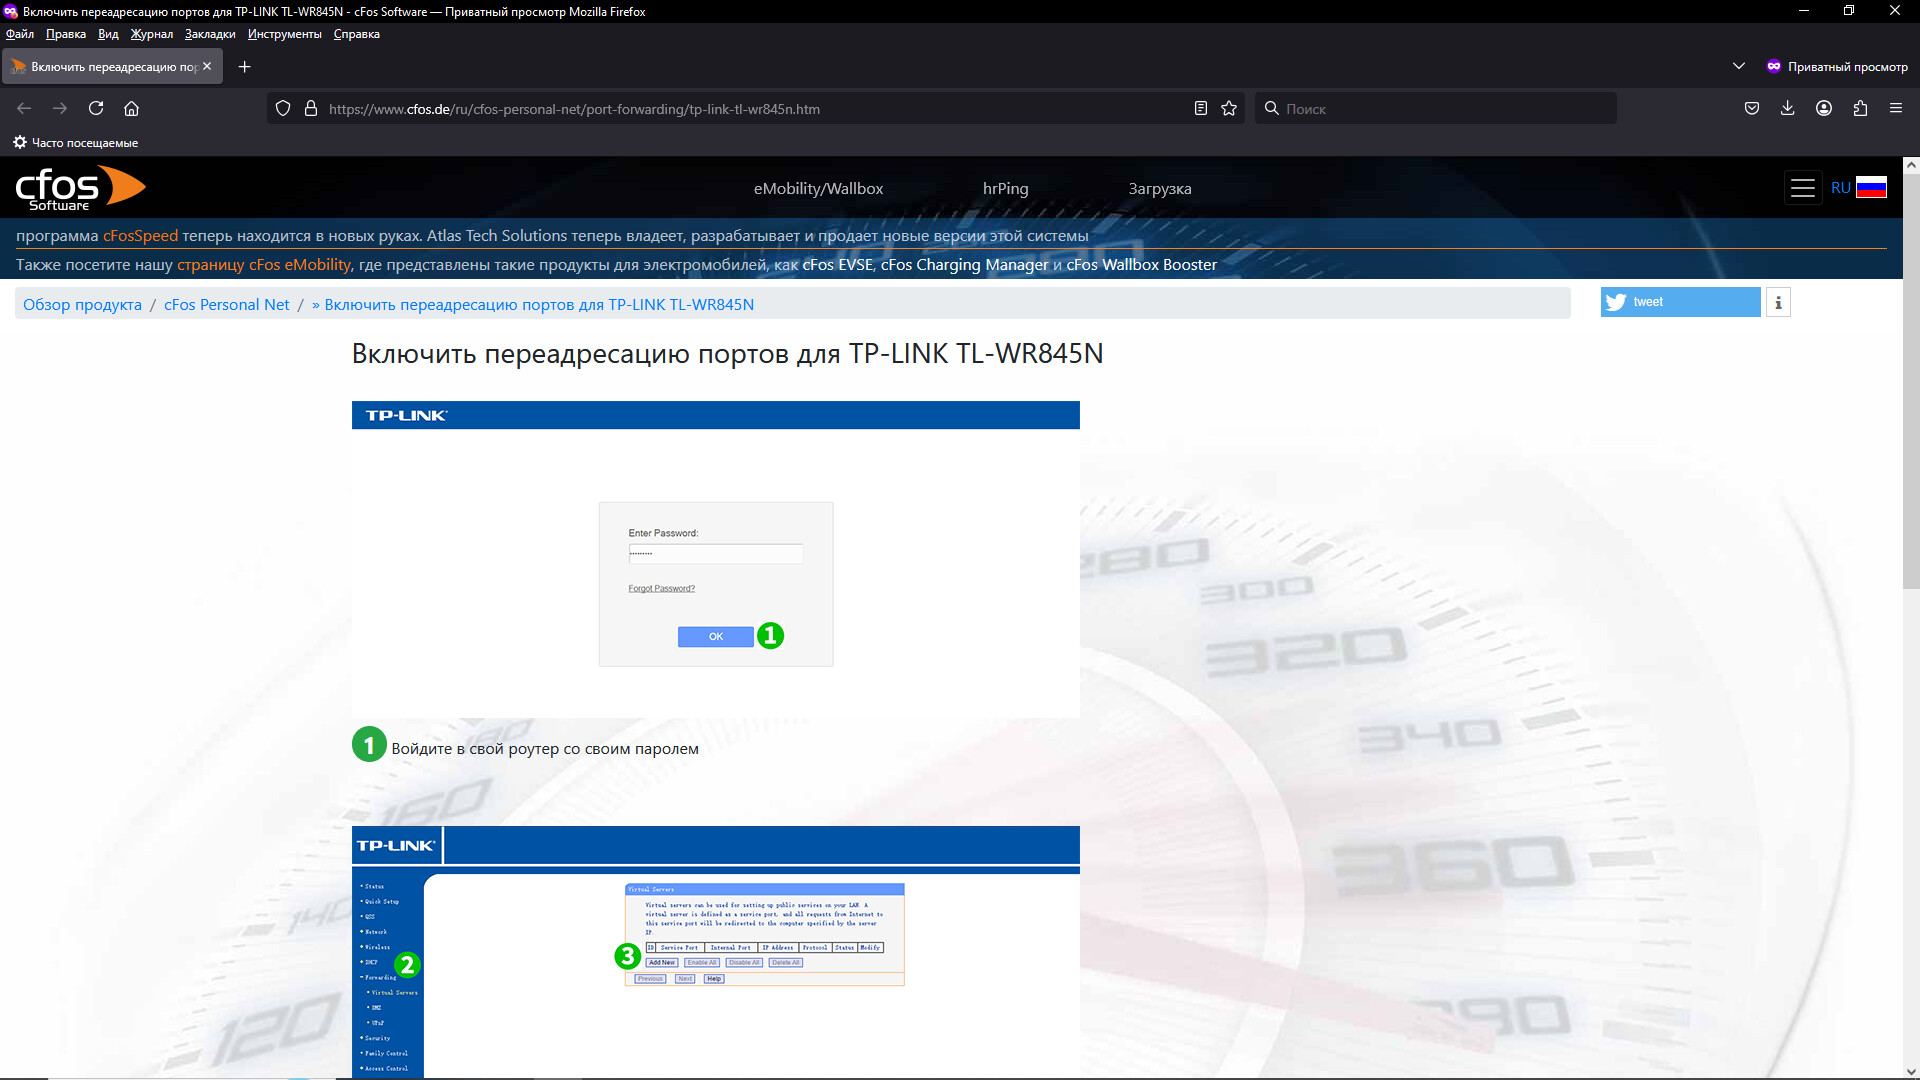
Task: Open the cFos site hamburger menu
Action: pos(1803,188)
